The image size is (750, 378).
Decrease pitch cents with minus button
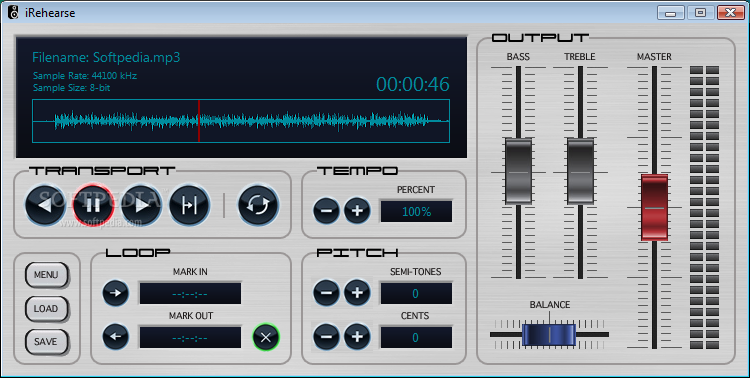pos(327,337)
